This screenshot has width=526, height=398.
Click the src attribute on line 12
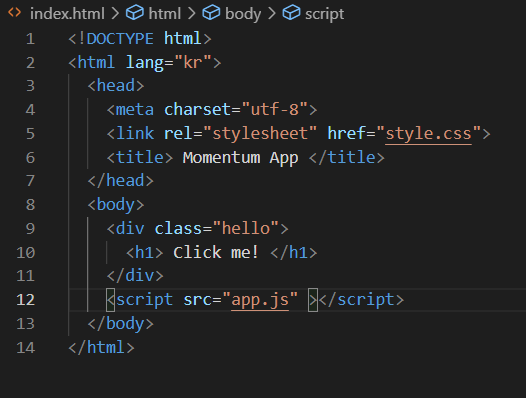(197, 300)
